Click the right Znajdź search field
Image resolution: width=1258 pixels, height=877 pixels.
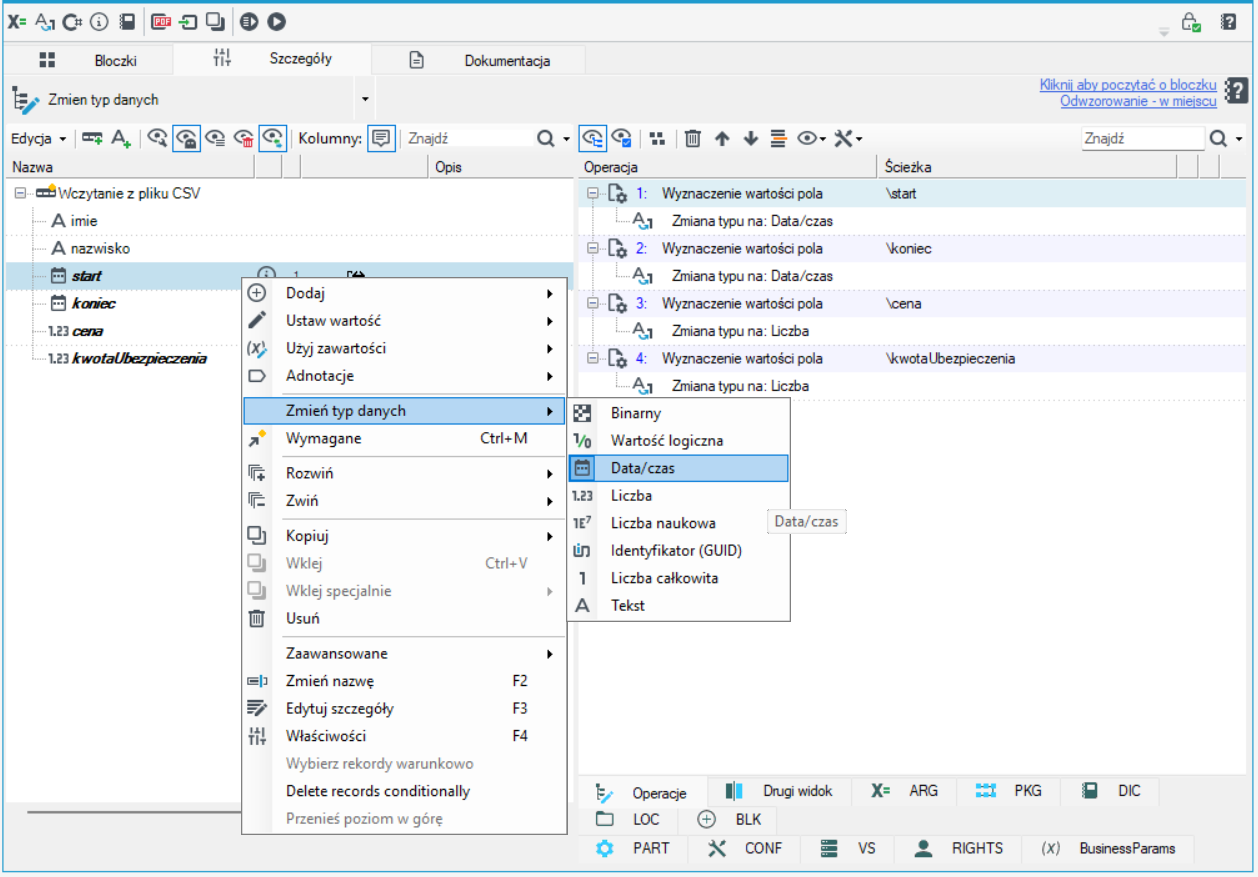(x=1143, y=139)
